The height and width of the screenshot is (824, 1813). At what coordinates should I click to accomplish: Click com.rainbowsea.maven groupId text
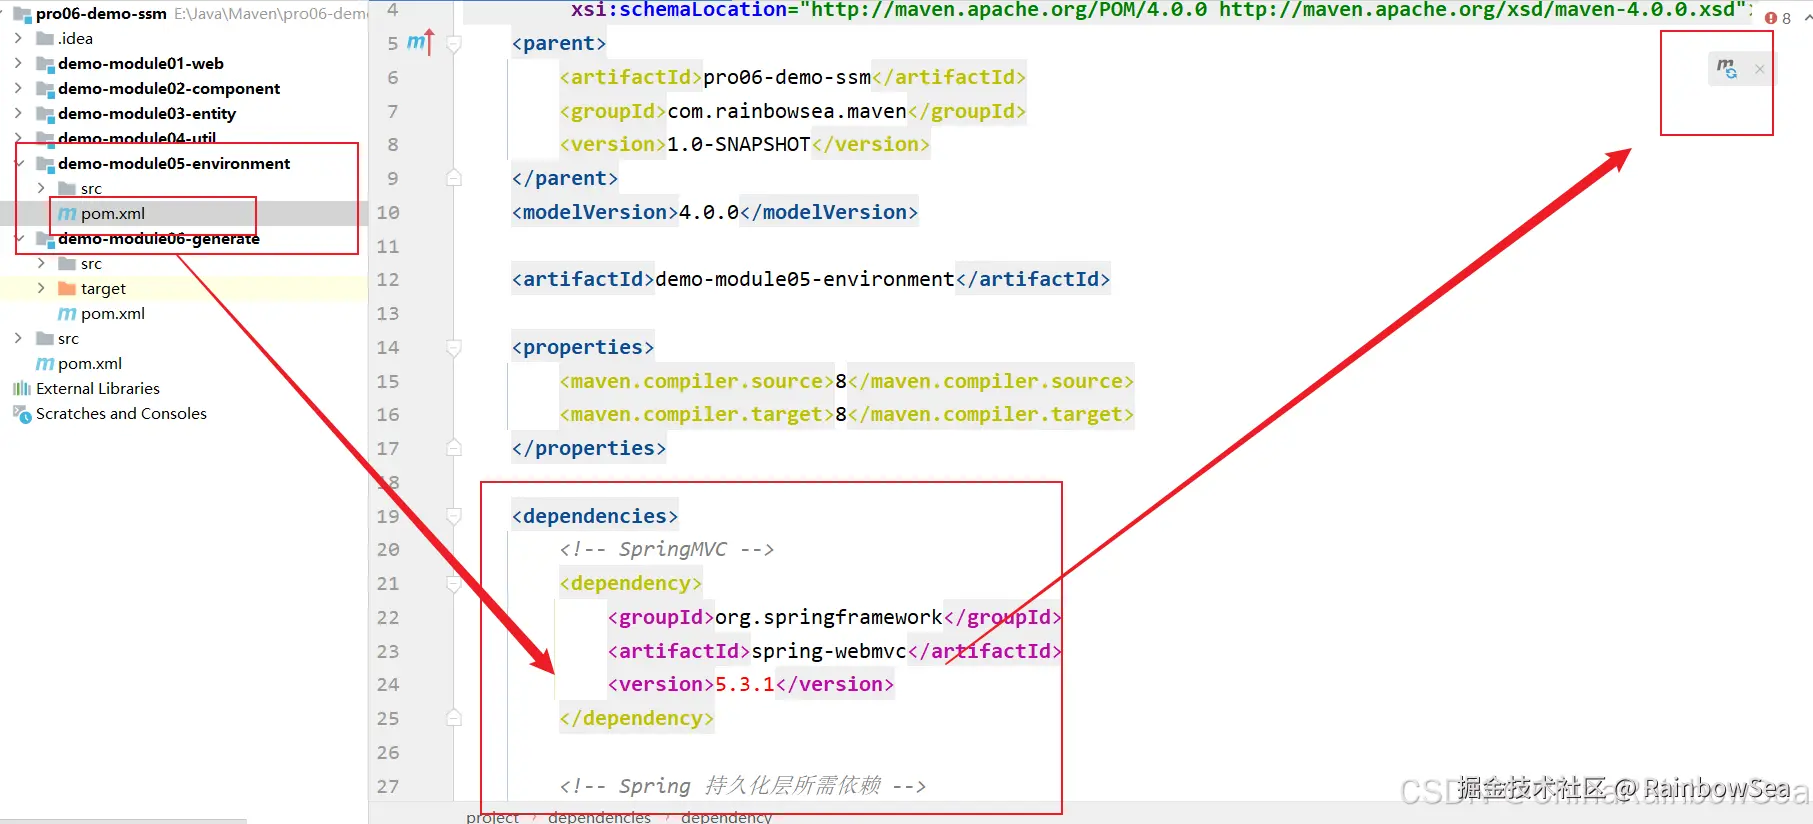tap(787, 111)
